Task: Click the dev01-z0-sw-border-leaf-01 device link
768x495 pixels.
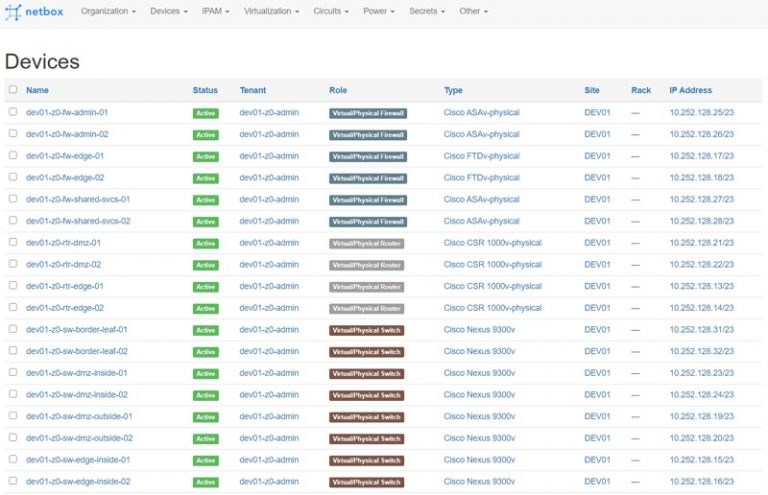Action: tap(76, 330)
